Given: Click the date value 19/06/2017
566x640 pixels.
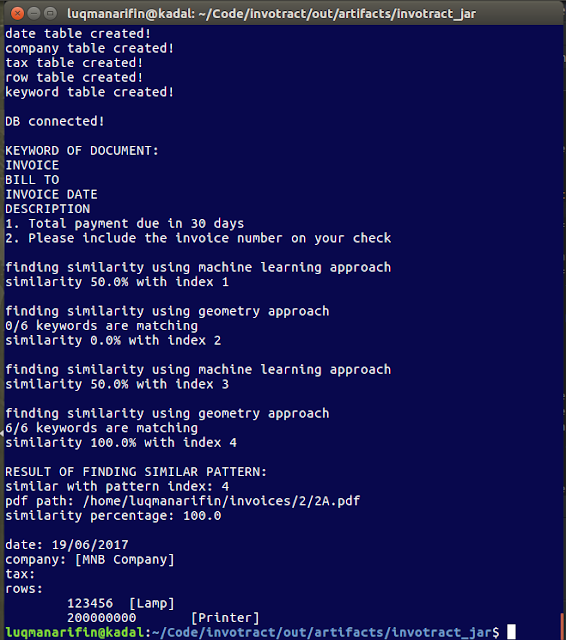Looking at the screenshot, I should (x=90, y=545).
